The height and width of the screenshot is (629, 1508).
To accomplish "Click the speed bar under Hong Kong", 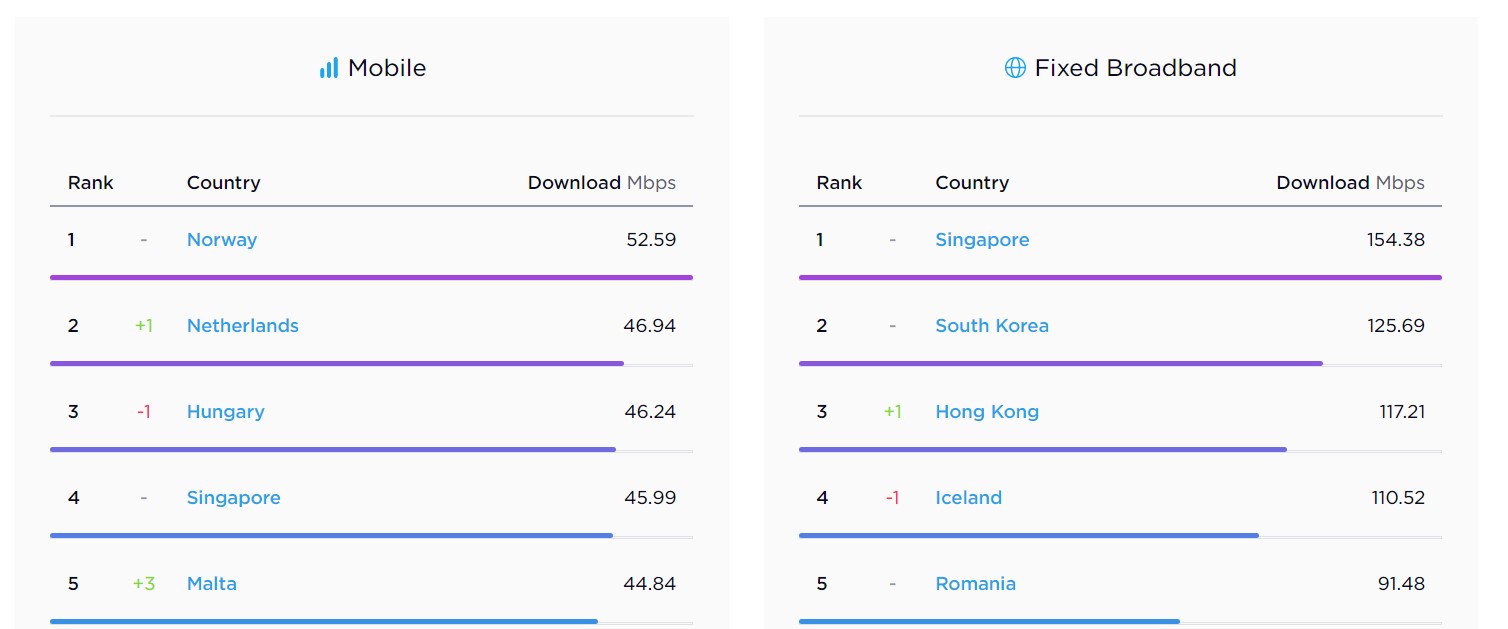I will tap(1043, 449).
